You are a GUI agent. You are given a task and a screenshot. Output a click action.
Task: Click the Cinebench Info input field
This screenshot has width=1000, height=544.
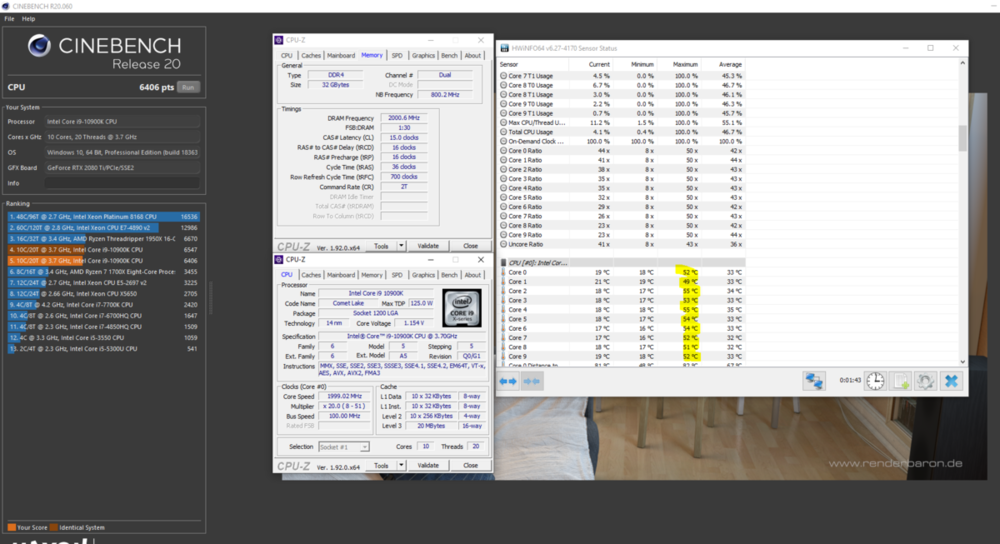[x=122, y=183]
